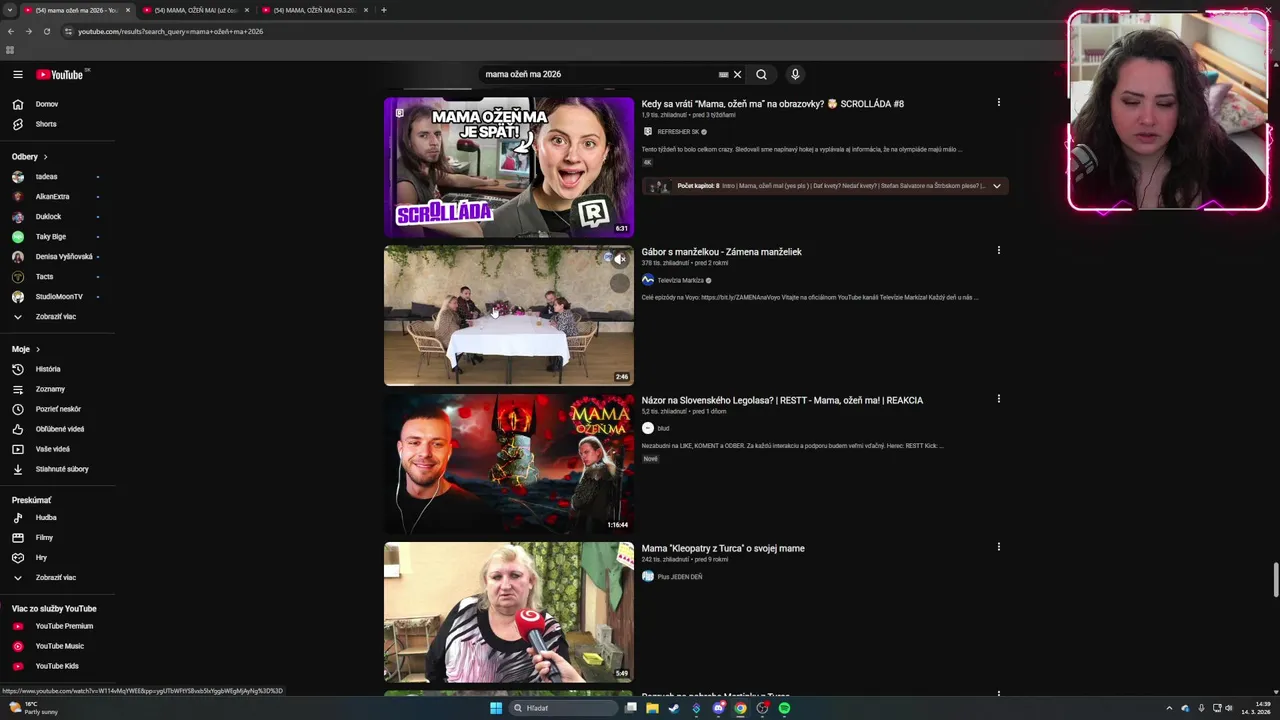Go forward in browser
This screenshot has width=1280, height=720.
point(28,31)
